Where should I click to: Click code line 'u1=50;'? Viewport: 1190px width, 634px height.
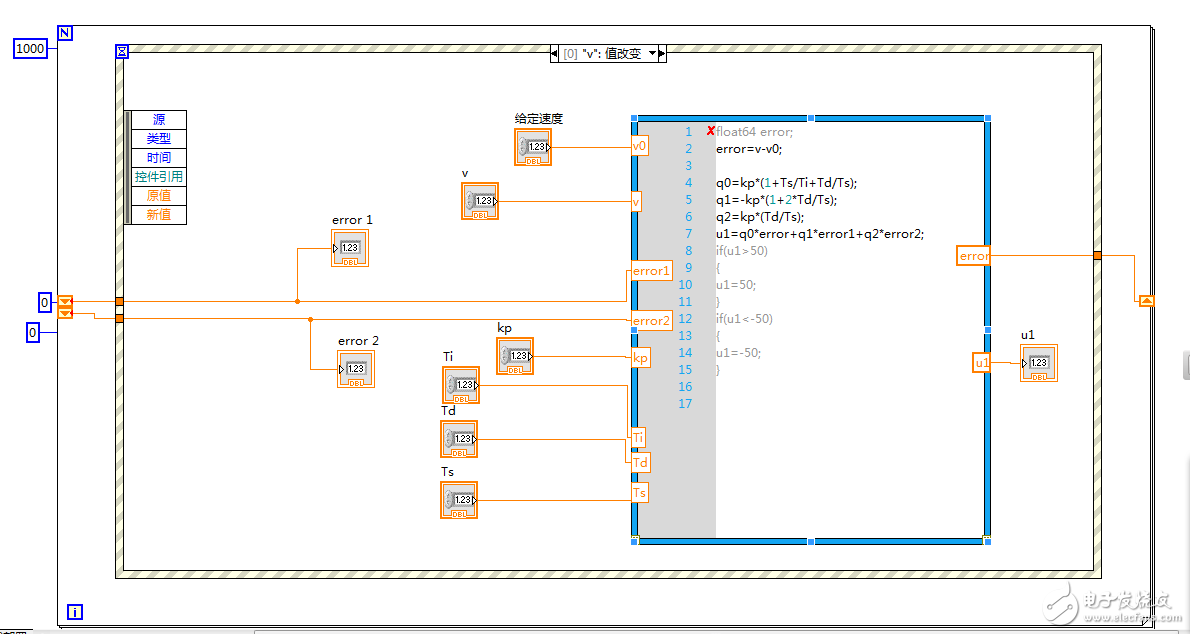coord(736,285)
